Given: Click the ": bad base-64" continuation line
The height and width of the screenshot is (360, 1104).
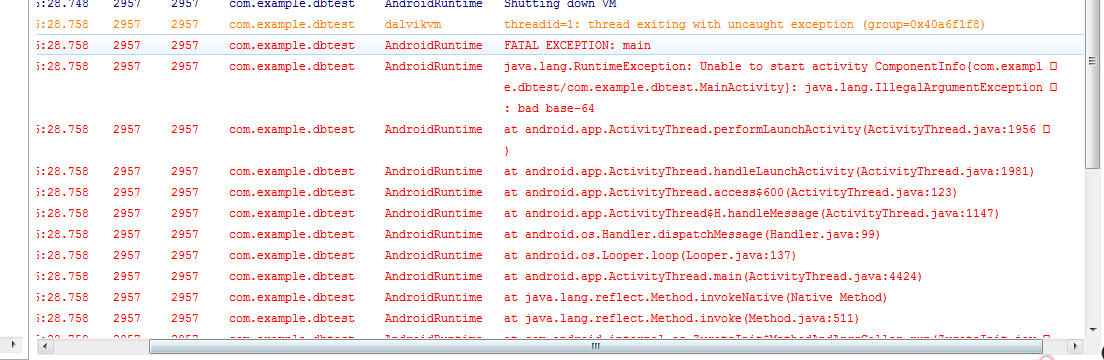Looking at the screenshot, I should point(550,108).
